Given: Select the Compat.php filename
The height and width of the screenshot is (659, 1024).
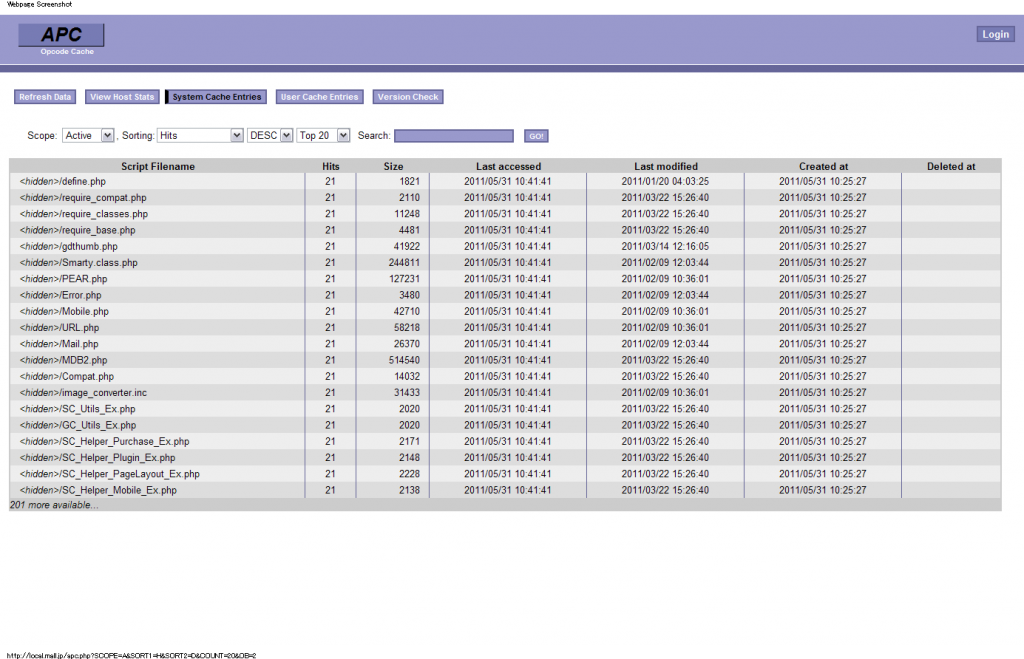Looking at the screenshot, I should pos(67,377).
